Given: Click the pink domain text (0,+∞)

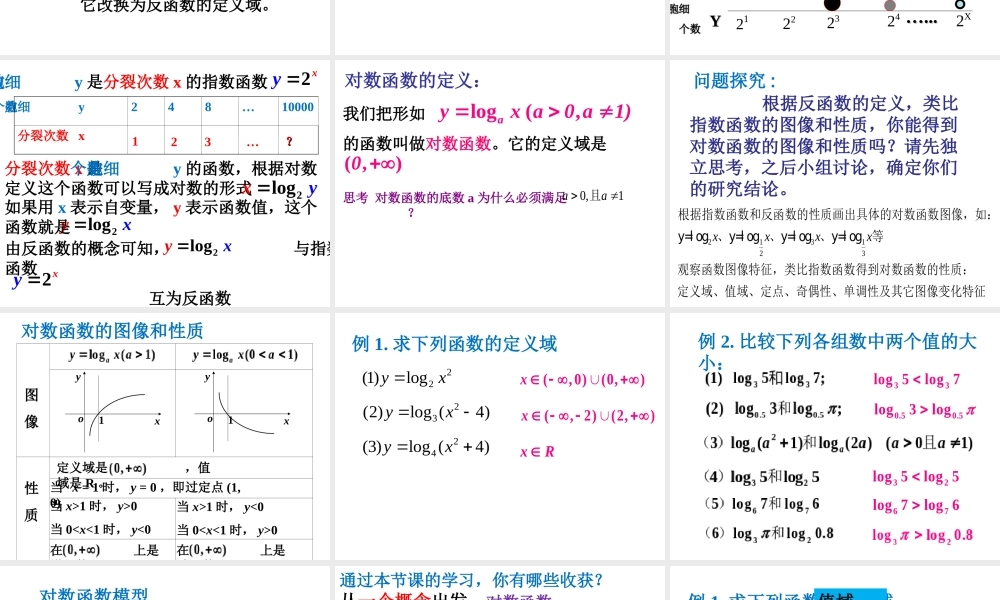Looking at the screenshot, I should tap(373, 163).
